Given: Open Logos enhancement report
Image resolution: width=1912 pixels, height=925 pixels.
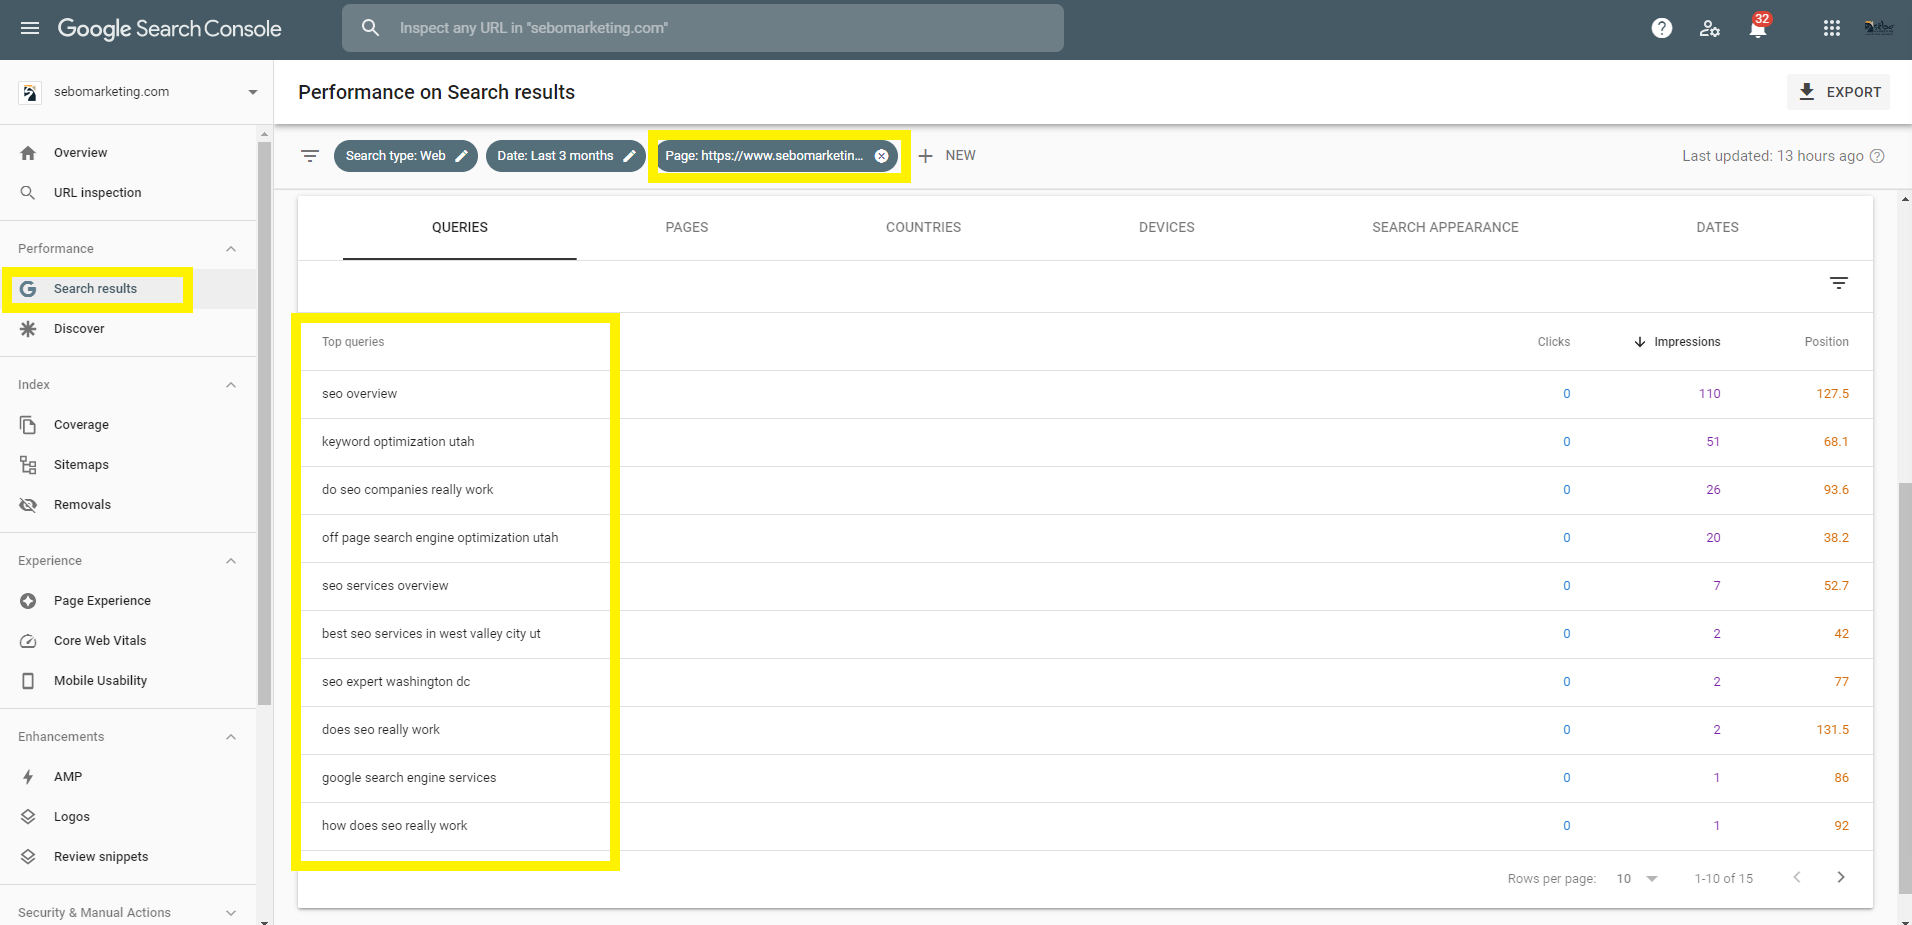Looking at the screenshot, I should point(128,817).
